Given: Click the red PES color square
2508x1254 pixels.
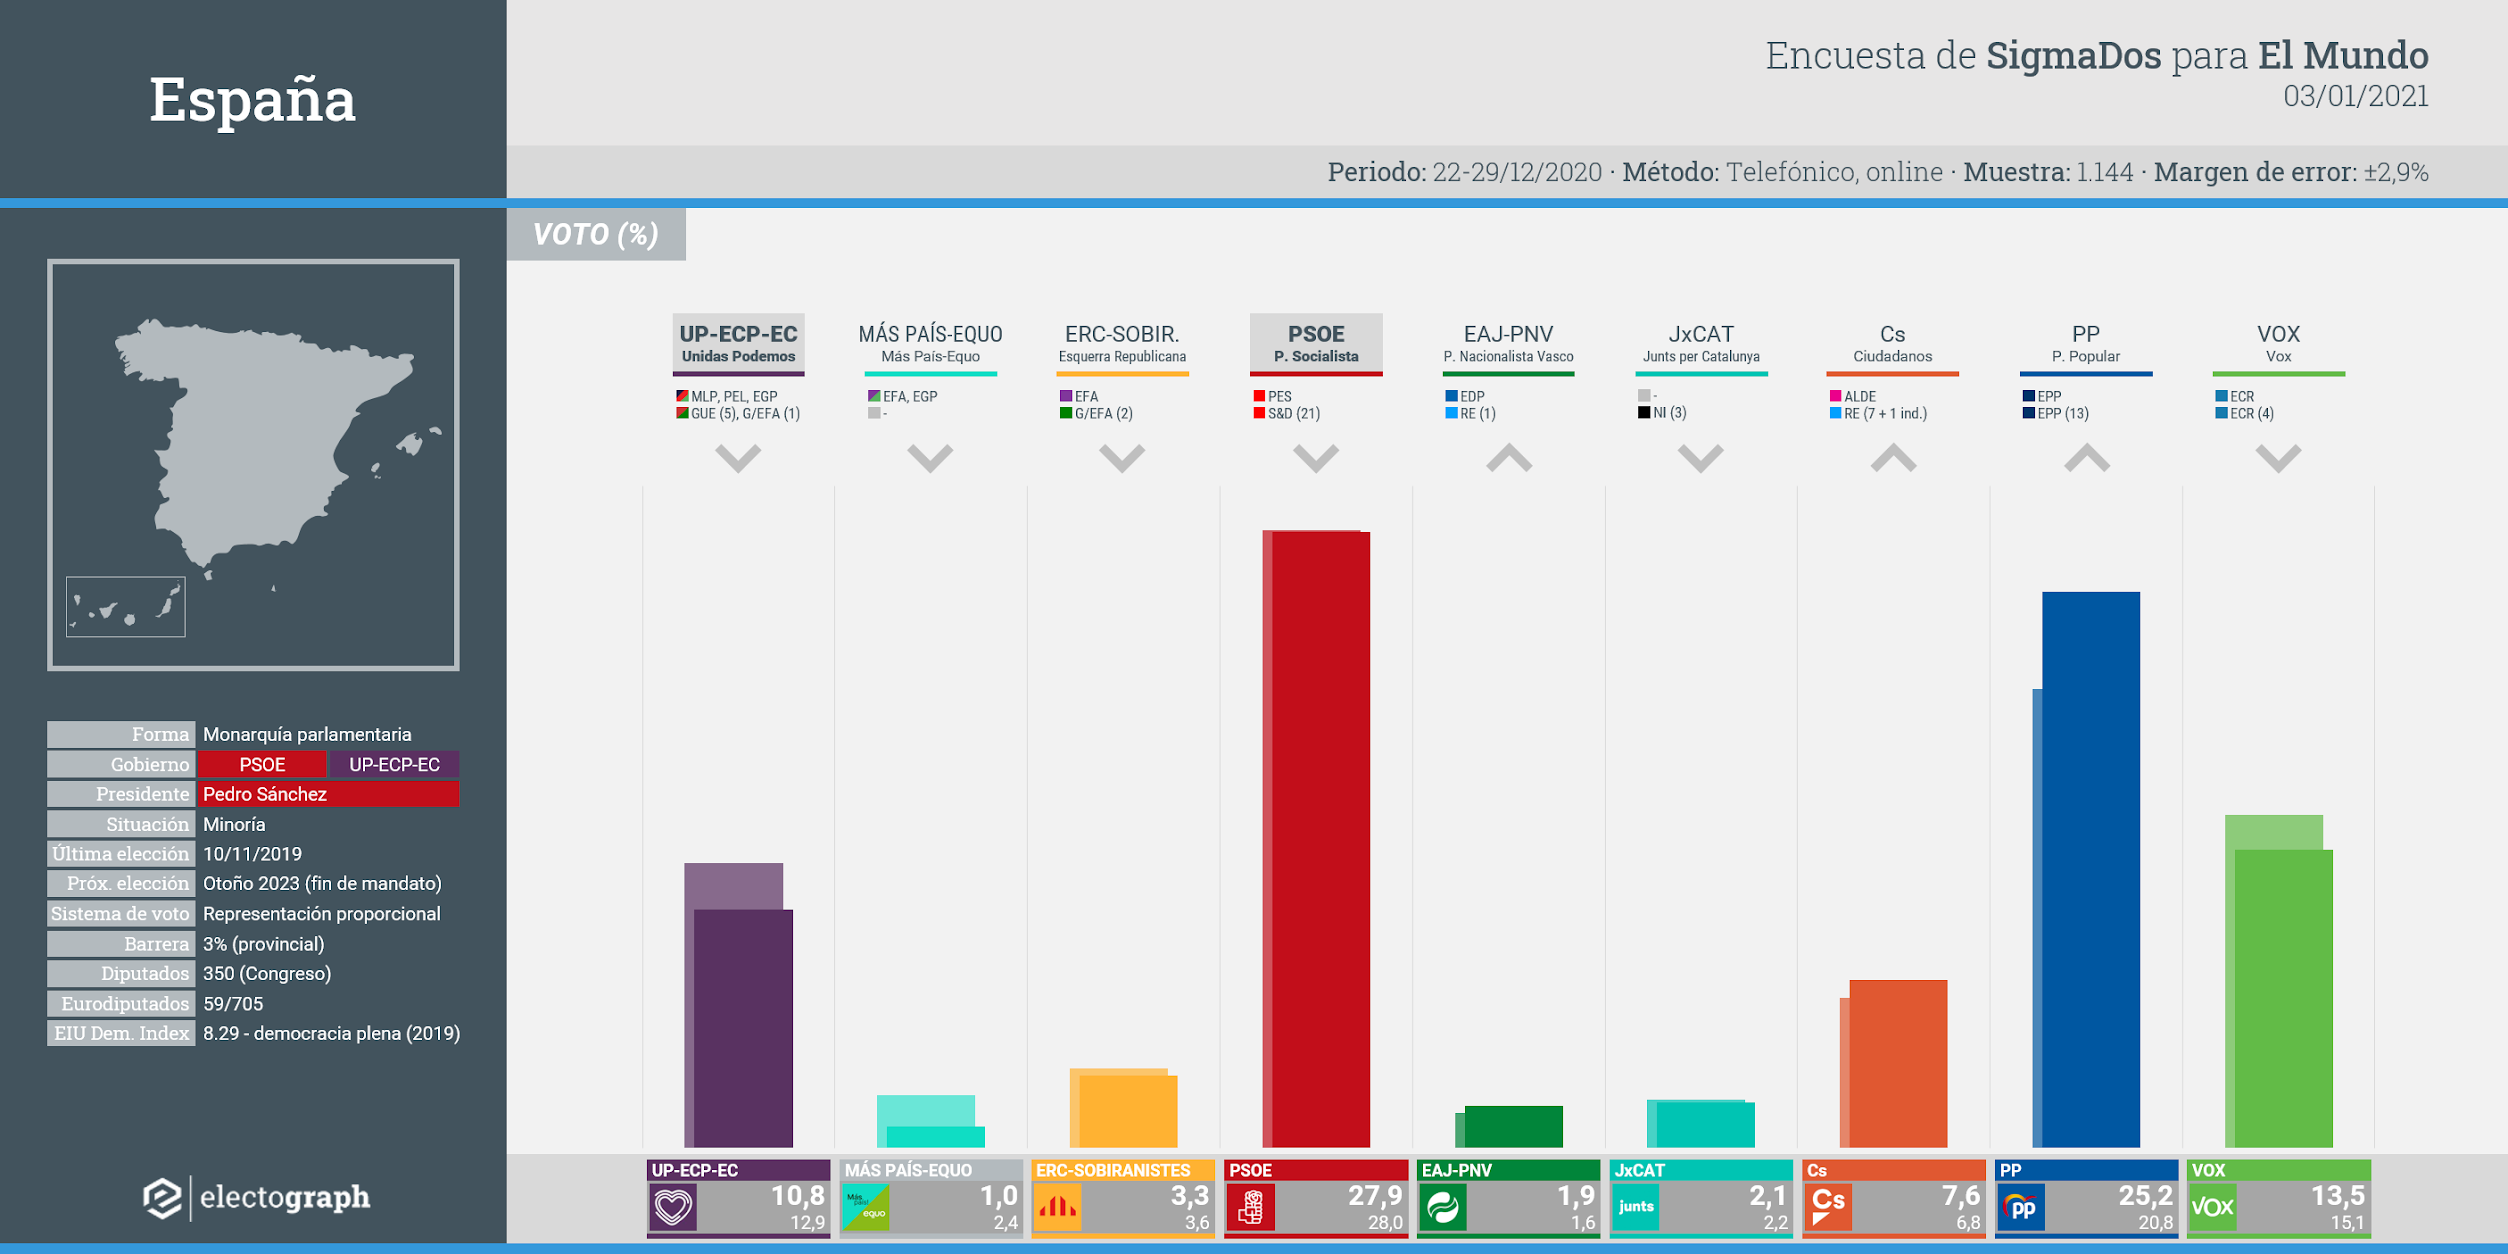Looking at the screenshot, I should pyautogui.click(x=1259, y=396).
